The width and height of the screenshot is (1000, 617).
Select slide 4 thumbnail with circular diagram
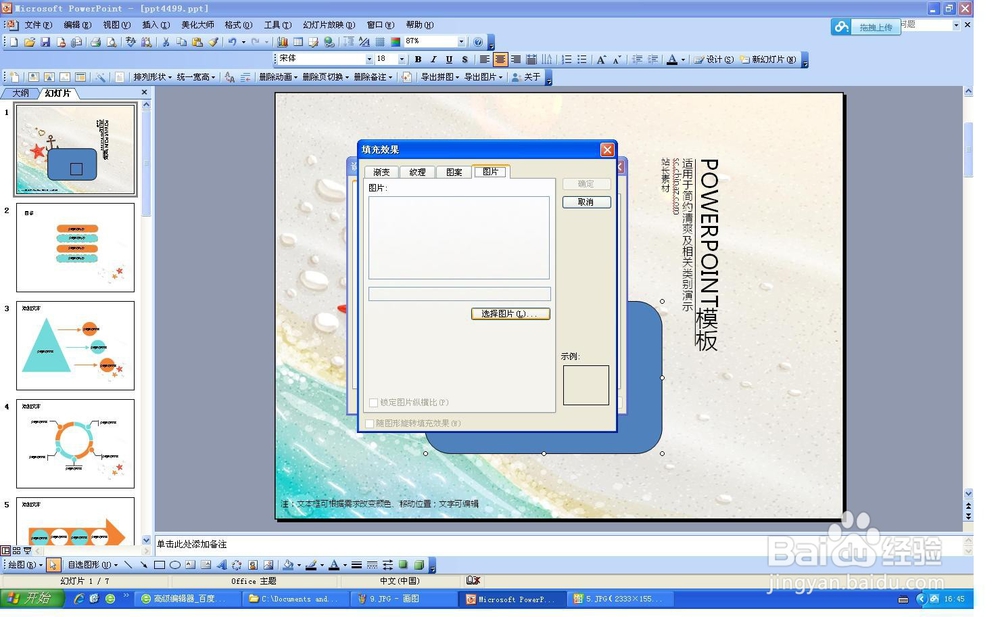[x=75, y=444]
